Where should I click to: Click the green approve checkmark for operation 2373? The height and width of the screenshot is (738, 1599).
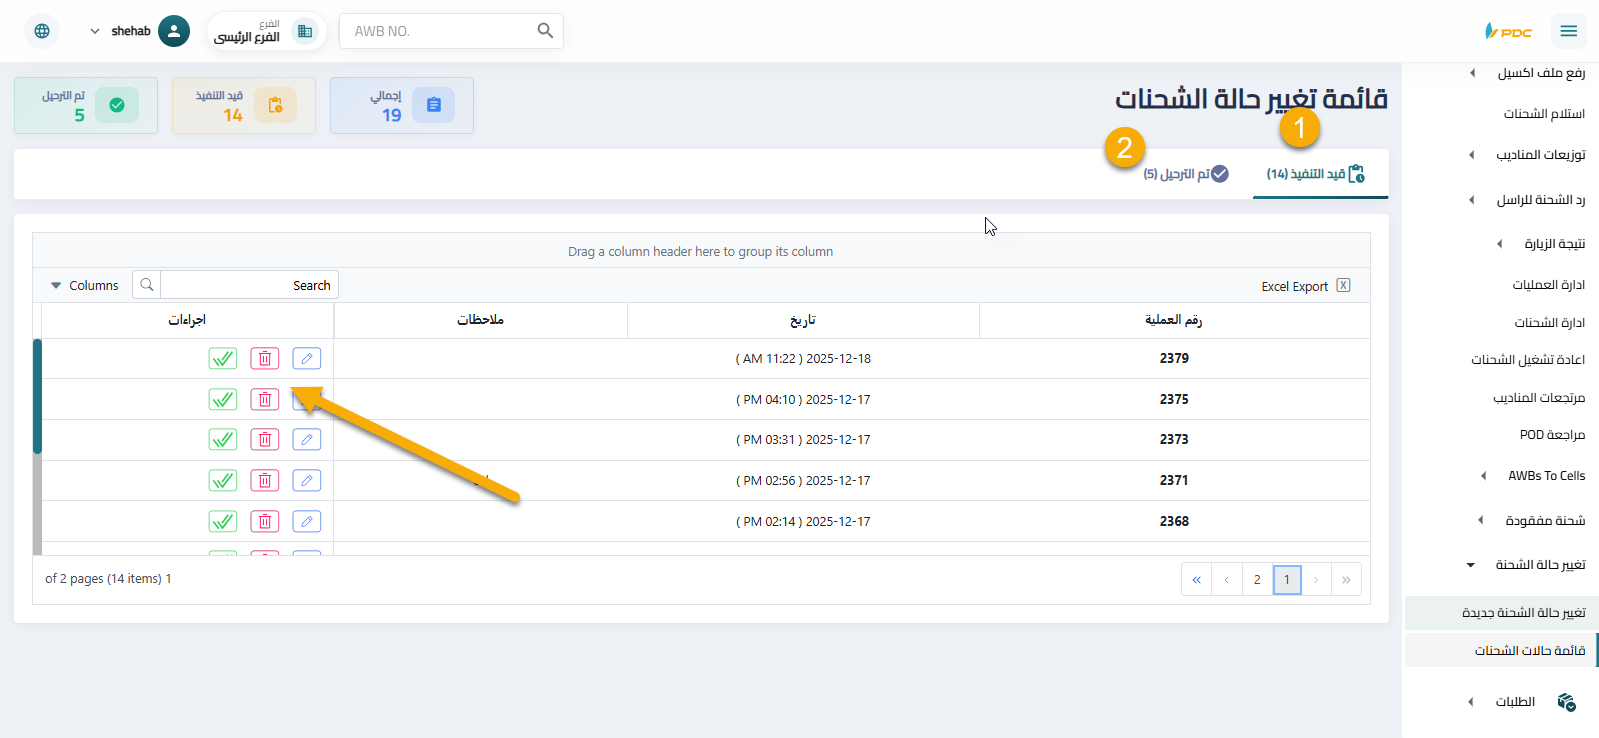[222, 440]
